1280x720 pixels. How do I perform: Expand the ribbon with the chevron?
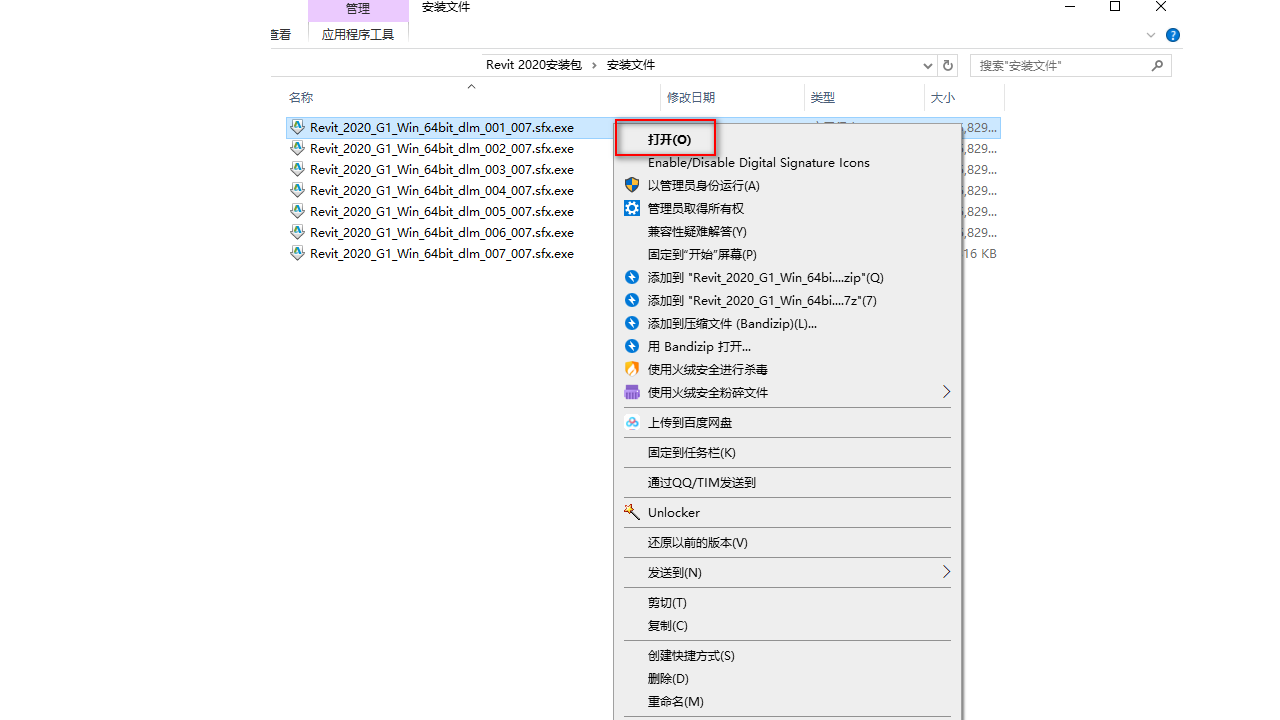pyautogui.click(x=1151, y=35)
